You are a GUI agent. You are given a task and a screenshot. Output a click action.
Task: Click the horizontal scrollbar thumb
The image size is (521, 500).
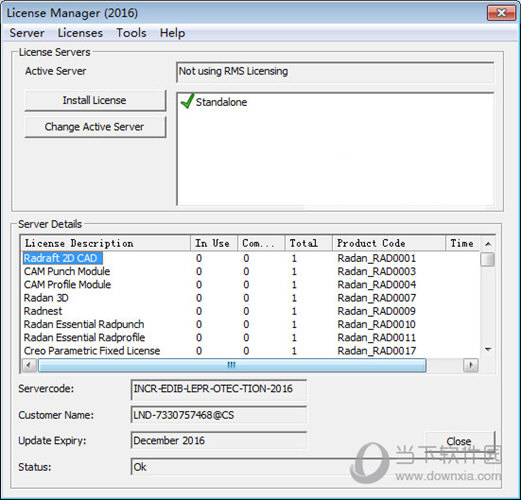click(x=232, y=365)
